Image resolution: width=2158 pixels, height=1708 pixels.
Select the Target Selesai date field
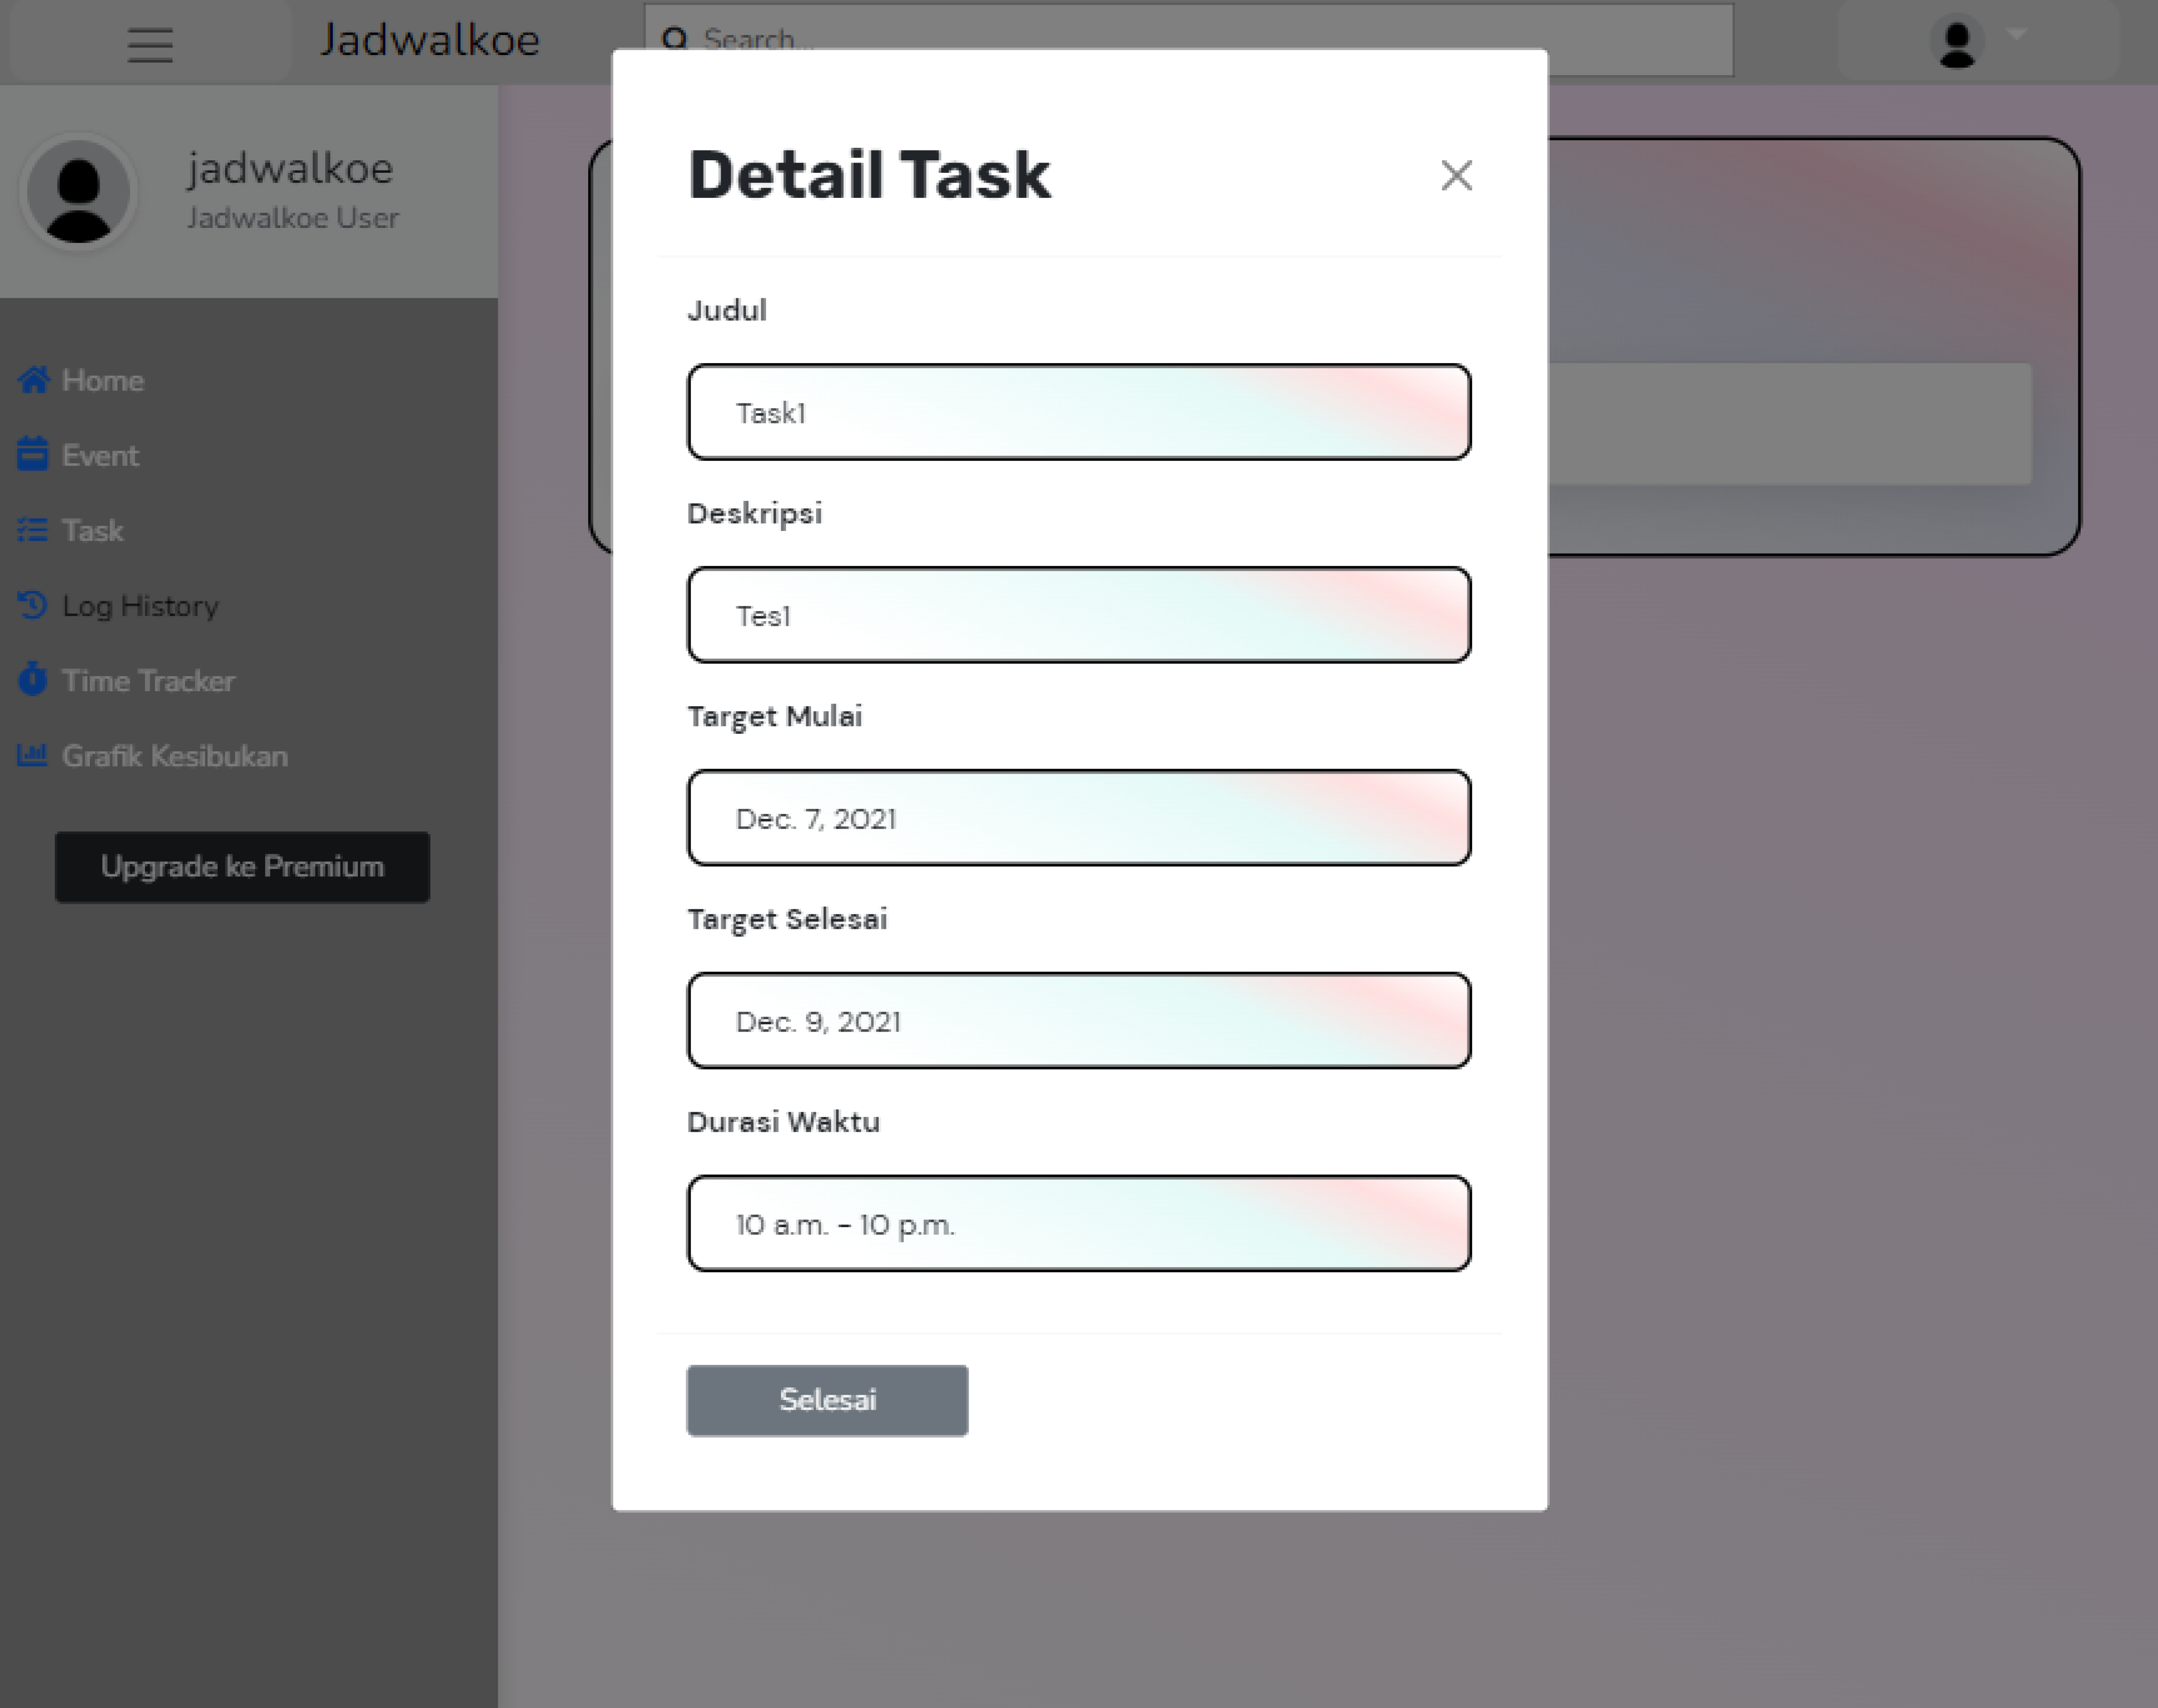(x=1079, y=1021)
